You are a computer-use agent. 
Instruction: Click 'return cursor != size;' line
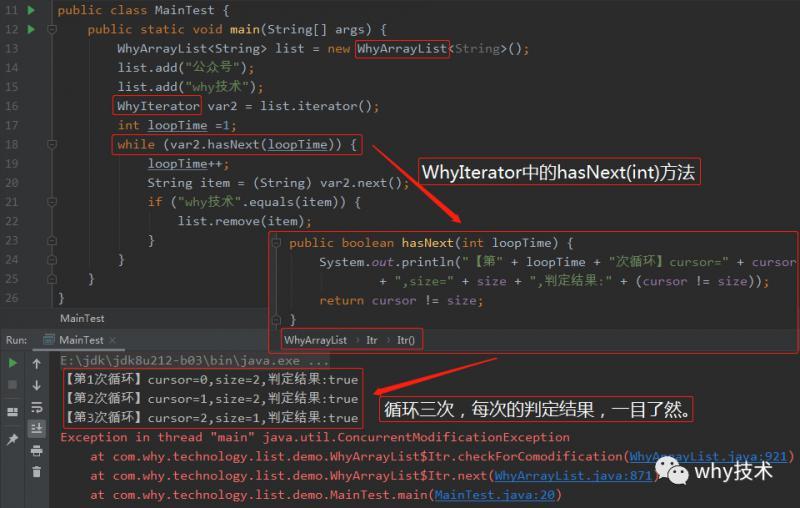point(401,301)
